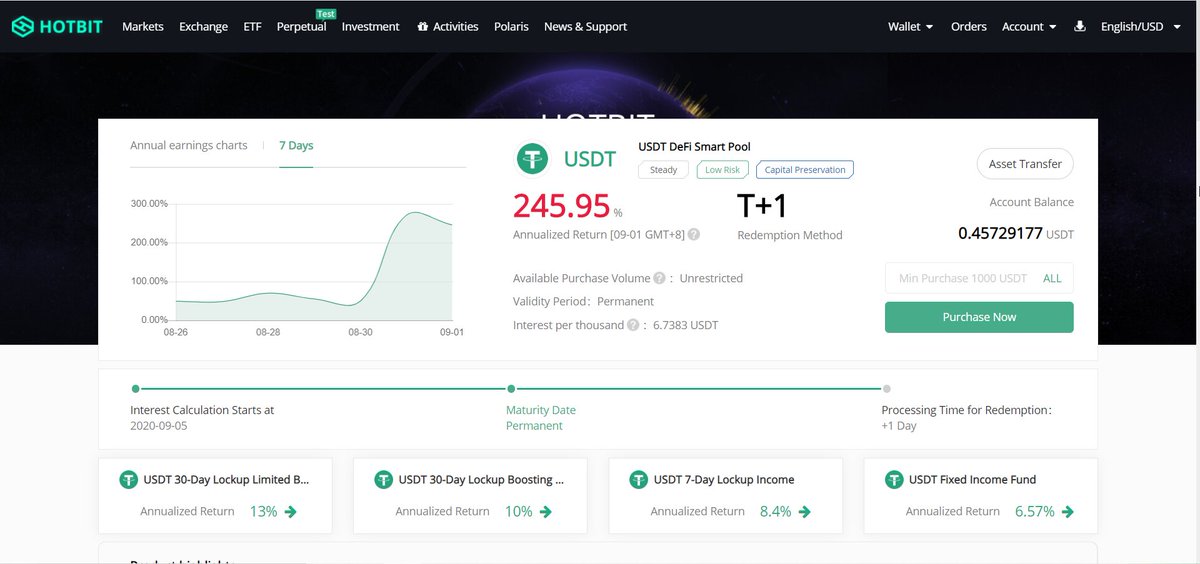Click ALL to use full balance
Screen dimensions: 1200x564
point(1052,278)
